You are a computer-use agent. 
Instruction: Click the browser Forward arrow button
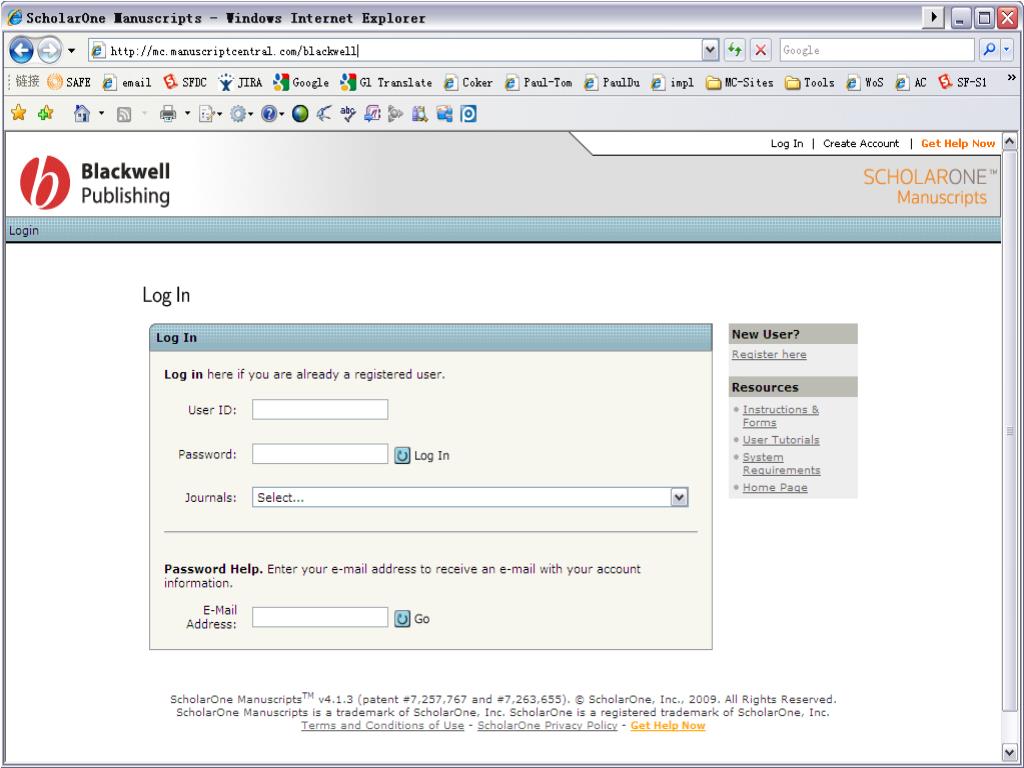click(x=50, y=50)
